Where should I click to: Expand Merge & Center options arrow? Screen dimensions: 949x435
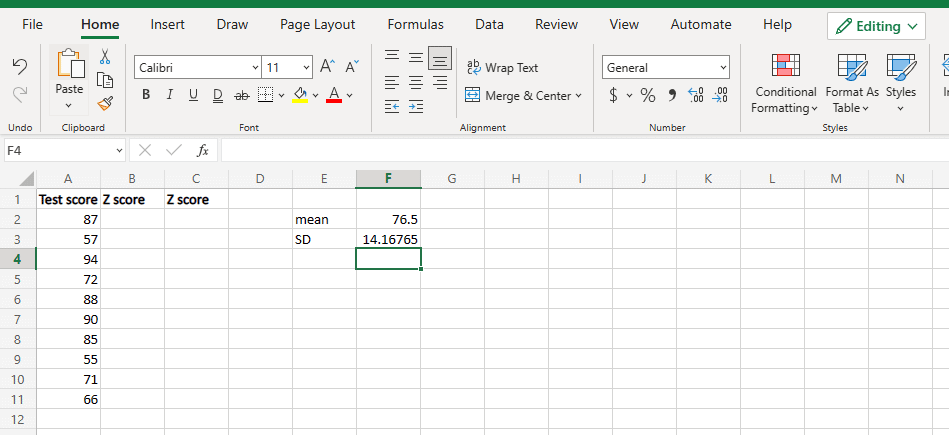(x=578, y=96)
